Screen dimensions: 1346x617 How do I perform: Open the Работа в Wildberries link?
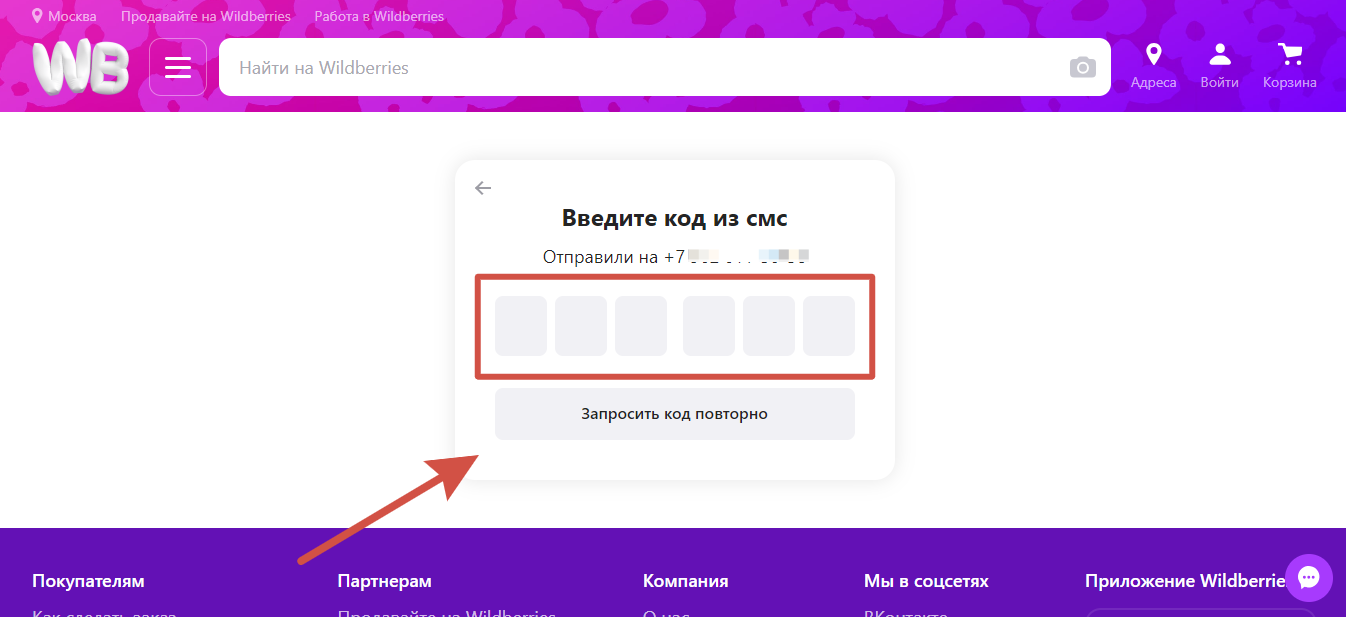point(379,16)
